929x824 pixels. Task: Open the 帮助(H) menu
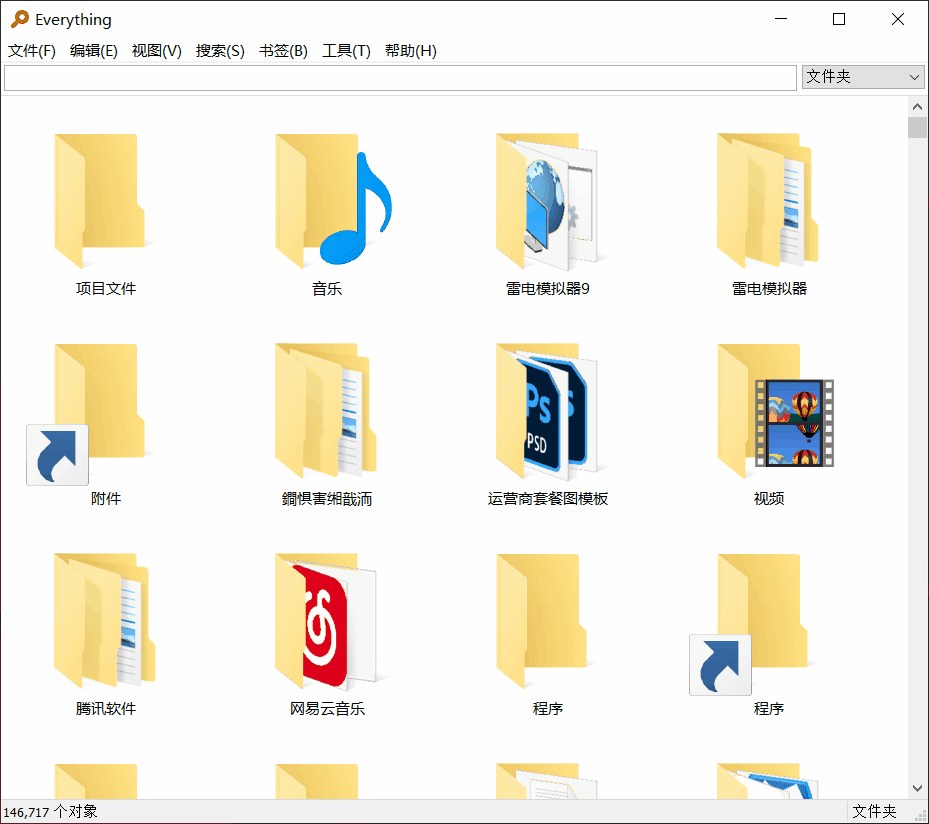click(411, 51)
